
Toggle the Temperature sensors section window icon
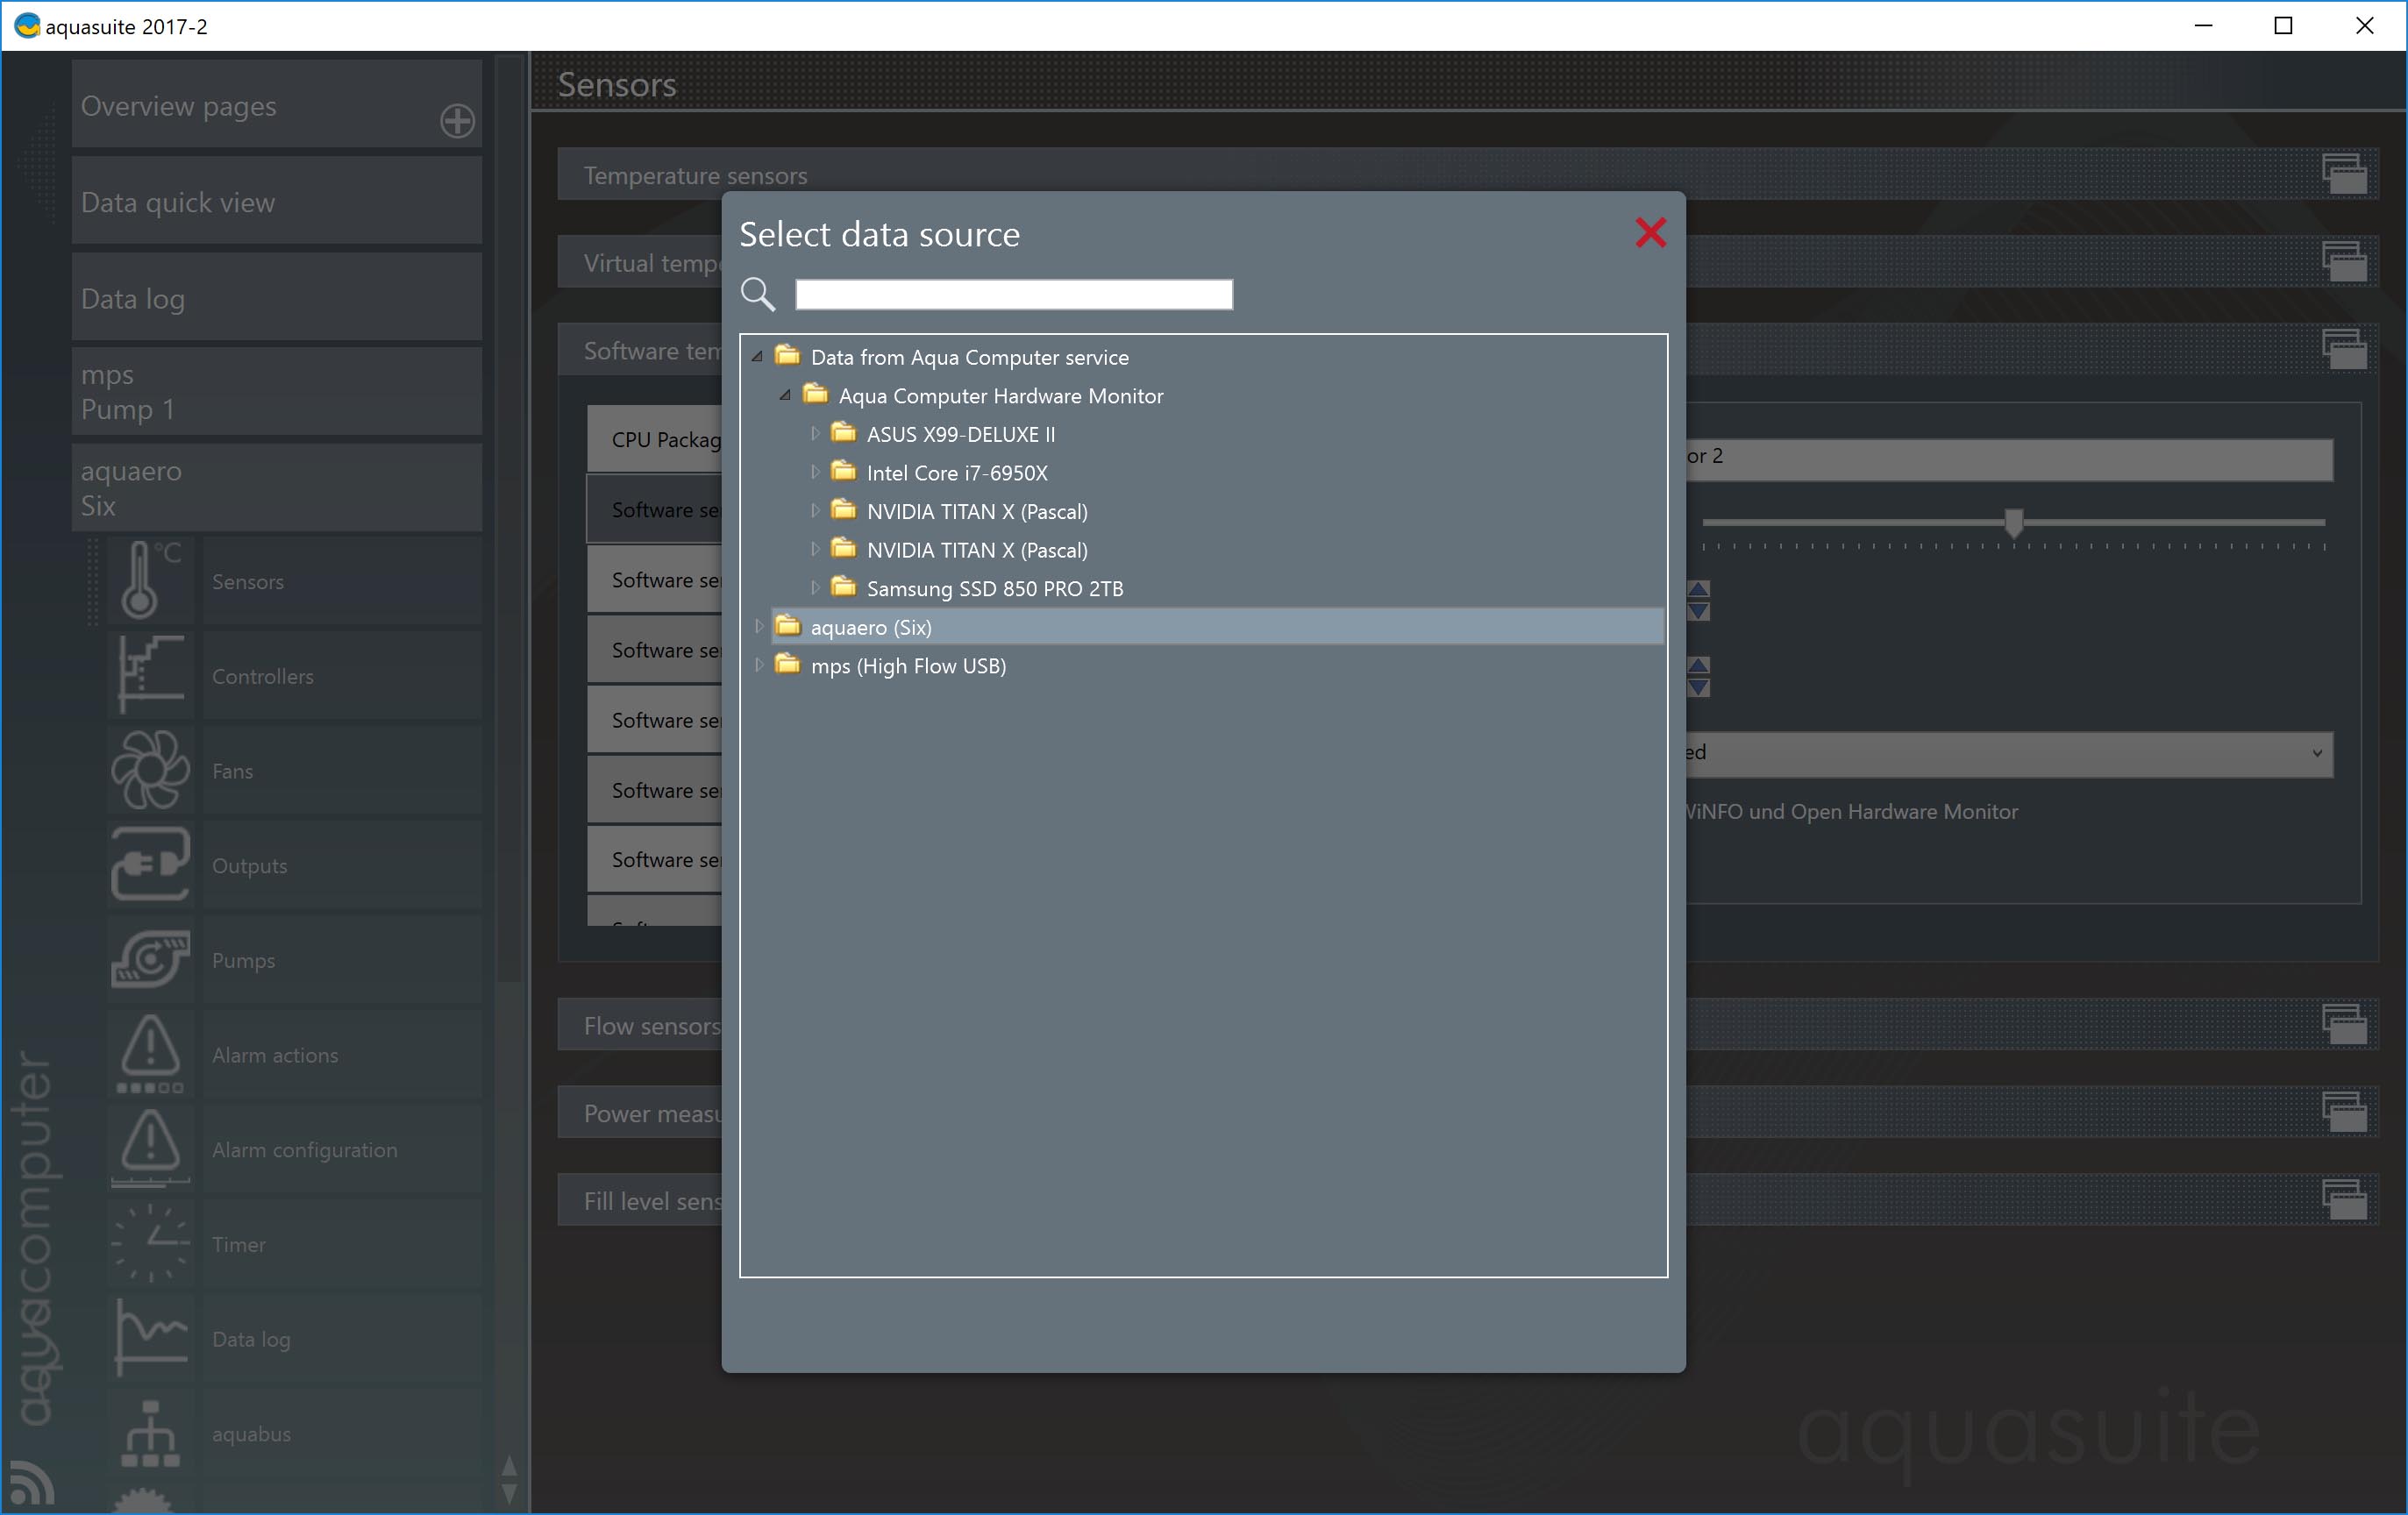click(2343, 174)
